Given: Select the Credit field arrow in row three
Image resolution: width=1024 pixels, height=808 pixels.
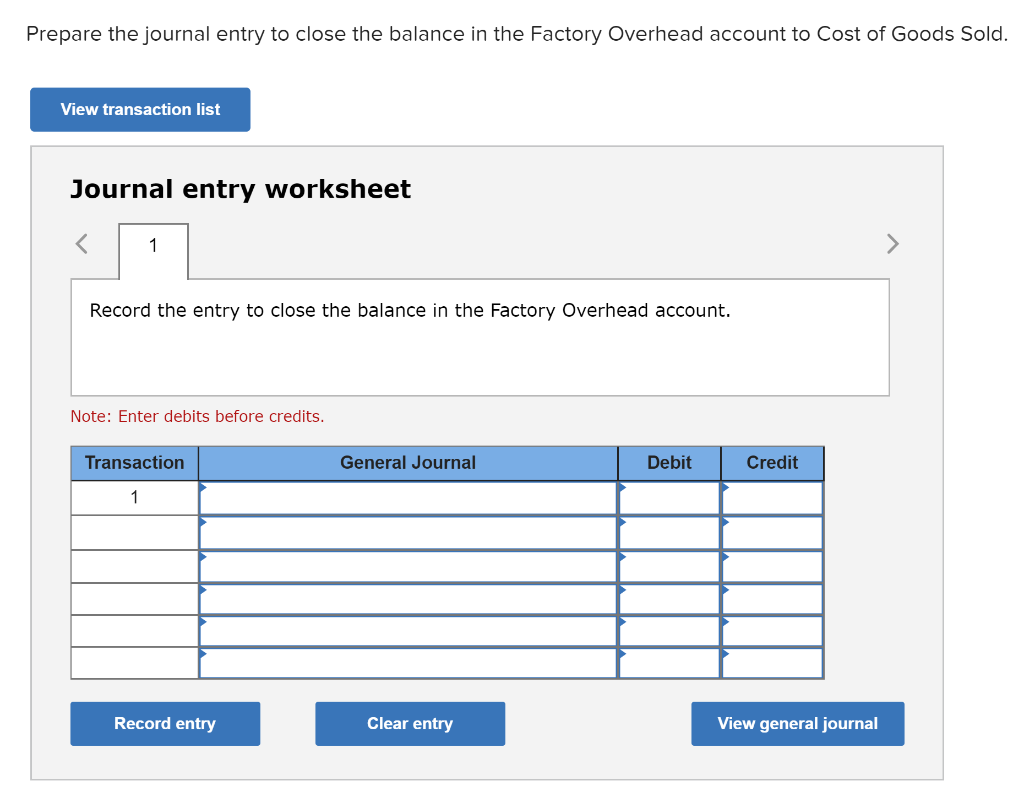Looking at the screenshot, I should tap(726, 556).
